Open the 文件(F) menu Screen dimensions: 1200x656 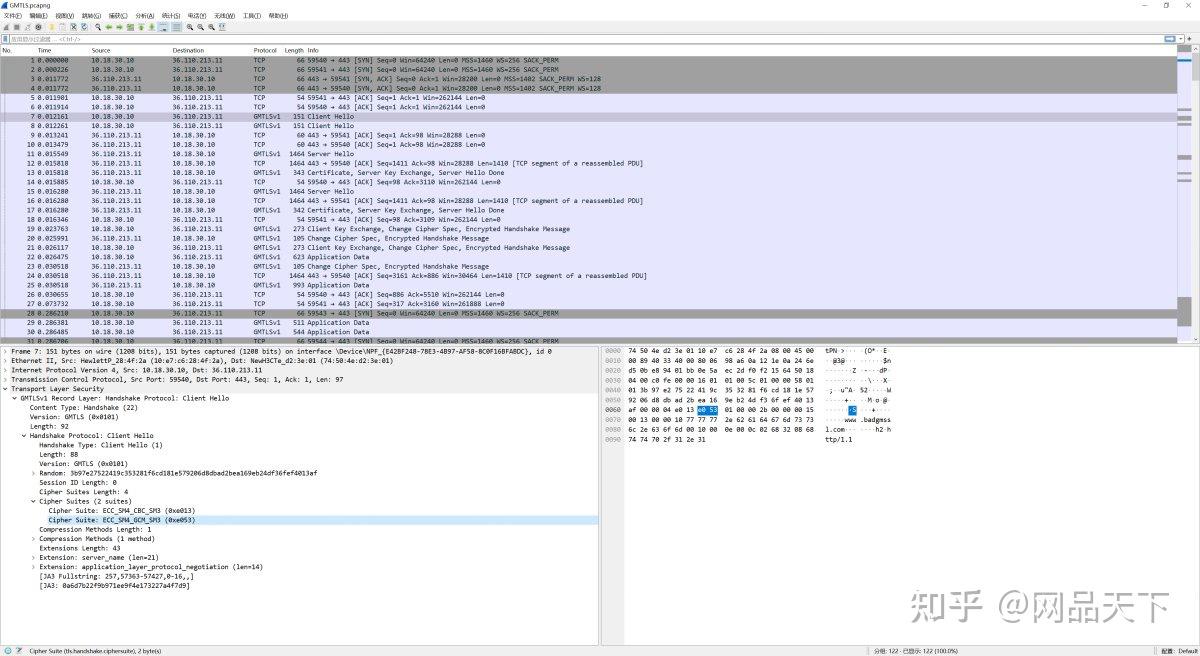(x=12, y=16)
